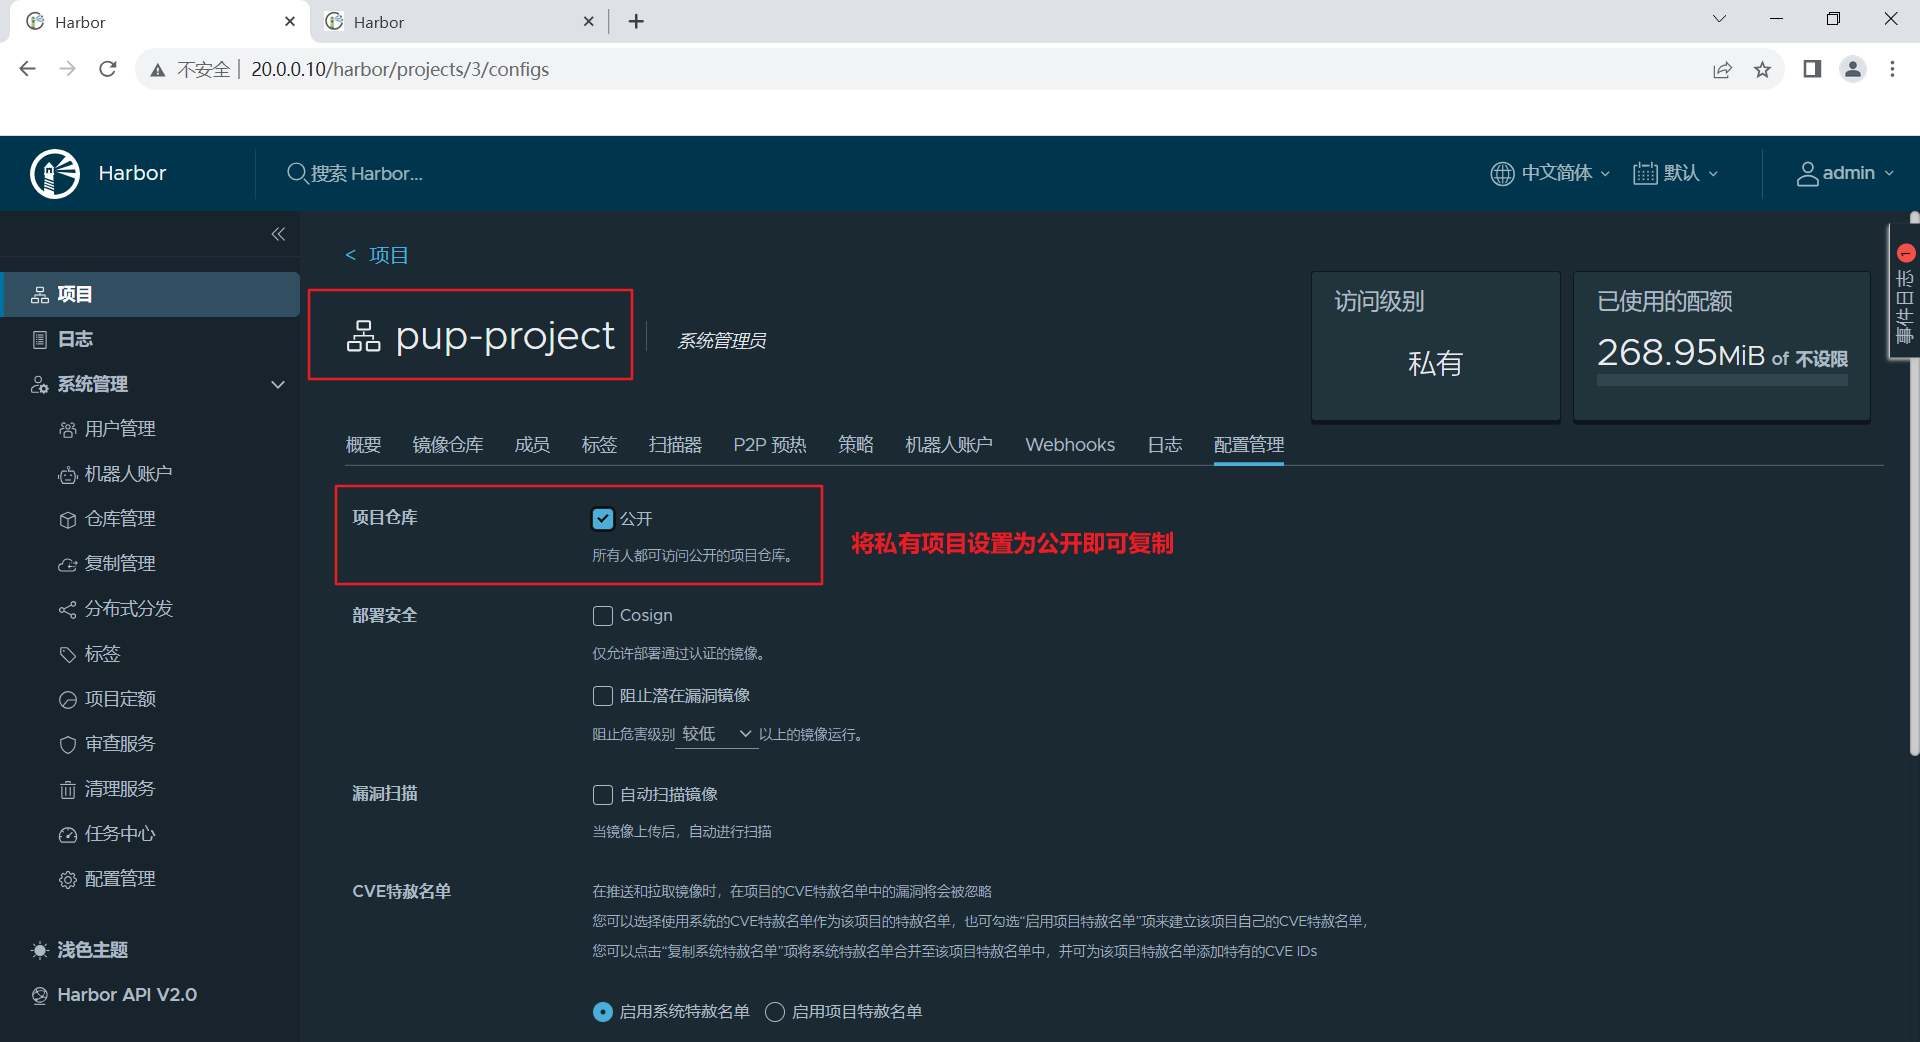The width and height of the screenshot is (1920, 1042).
Task: Switch to the 概要 tab
Action: click(363, 444)
